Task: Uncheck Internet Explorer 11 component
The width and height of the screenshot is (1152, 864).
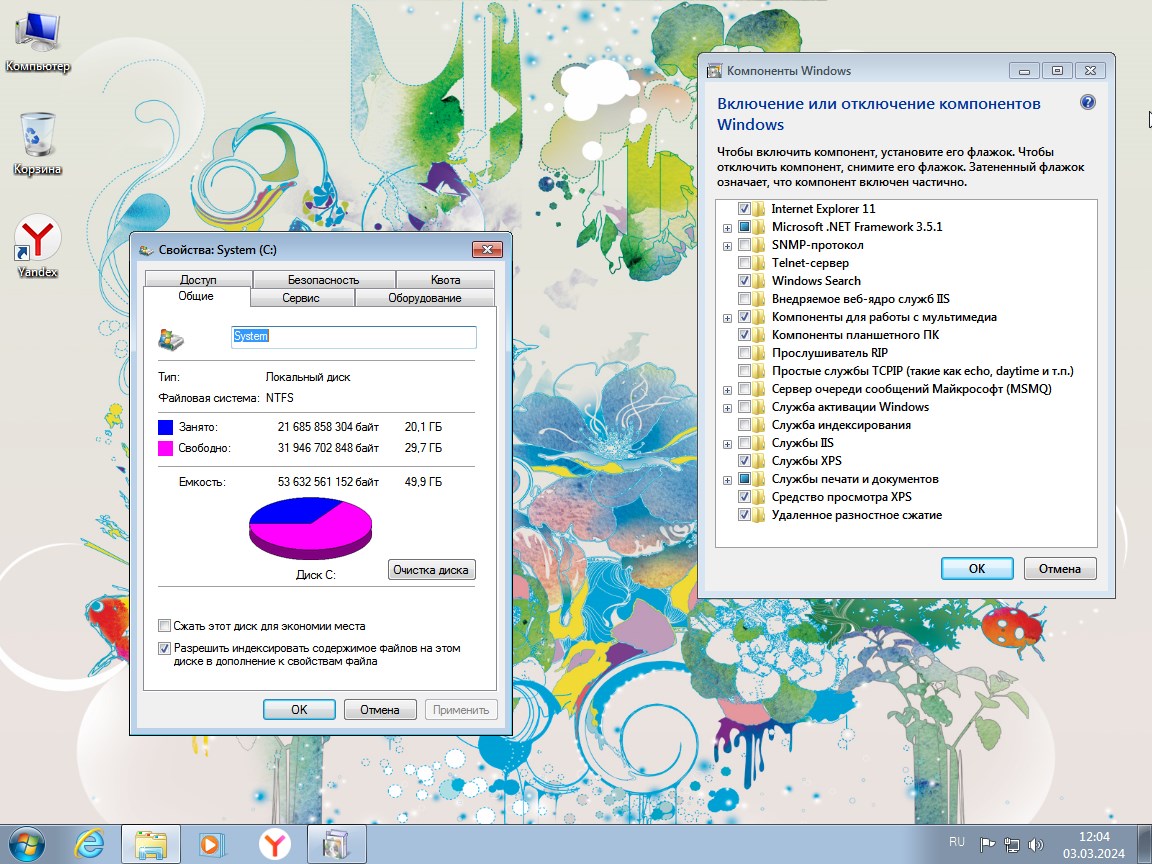Action: click(x=744, y=209)
